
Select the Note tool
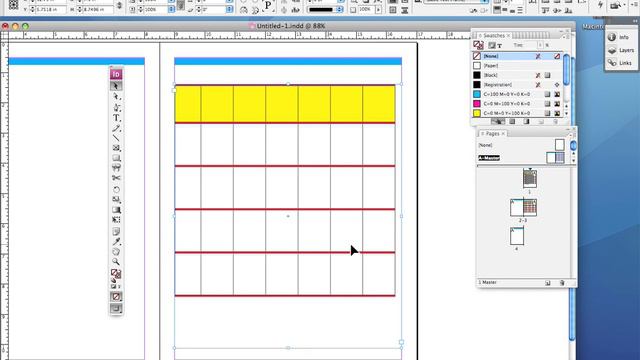click(x=116, y=231)
